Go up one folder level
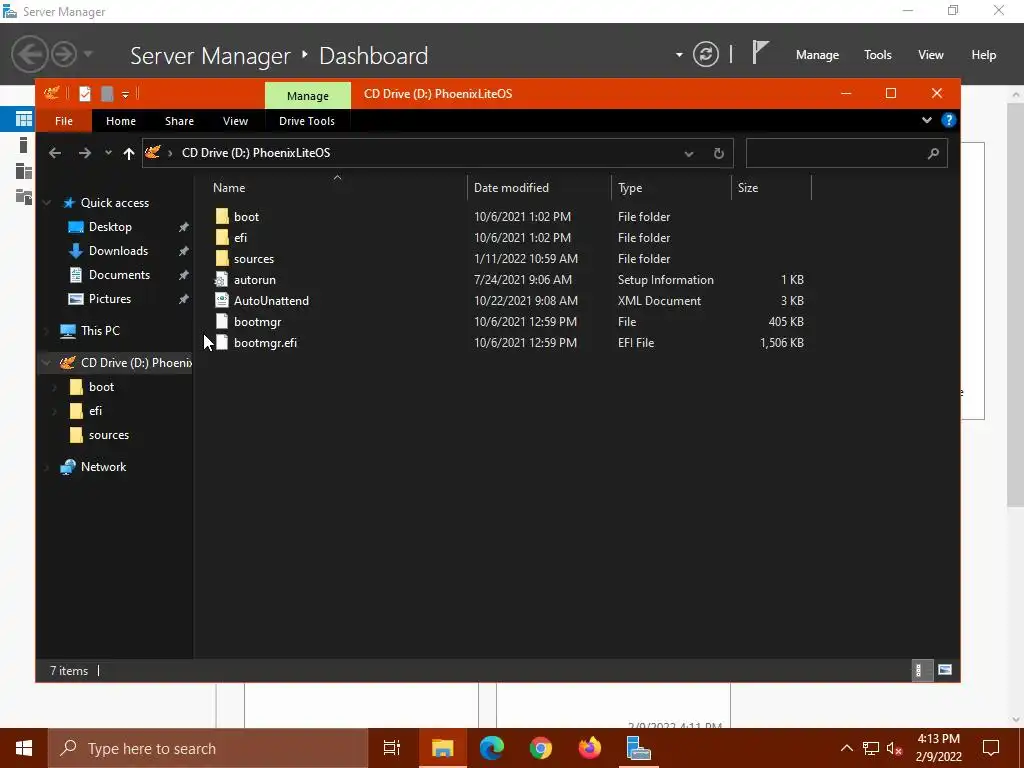 129,153
